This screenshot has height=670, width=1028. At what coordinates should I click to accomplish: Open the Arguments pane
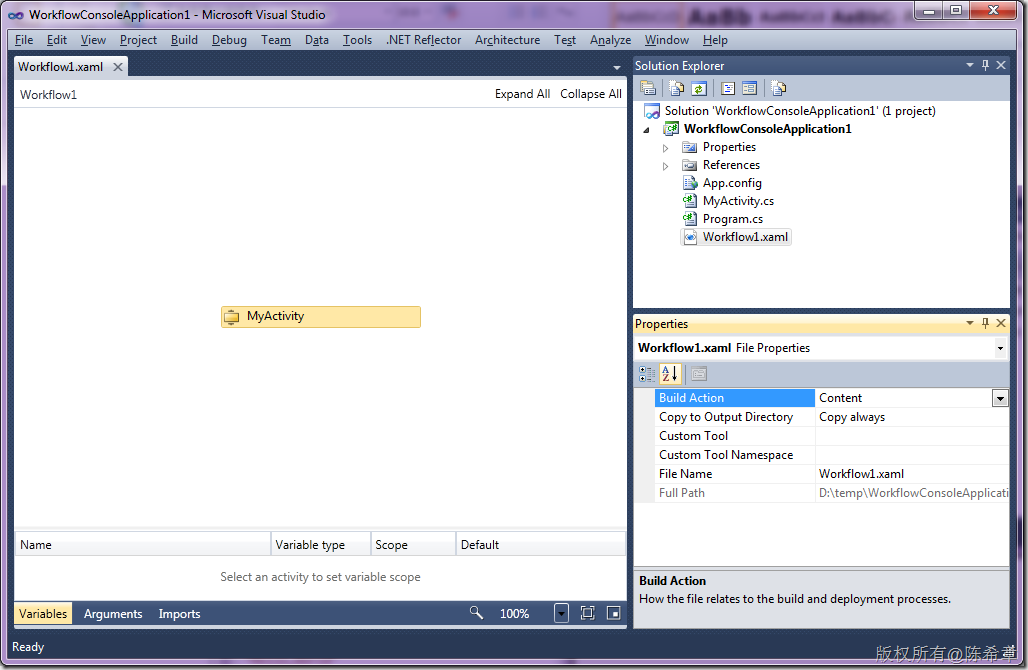[x=113, y=614]
